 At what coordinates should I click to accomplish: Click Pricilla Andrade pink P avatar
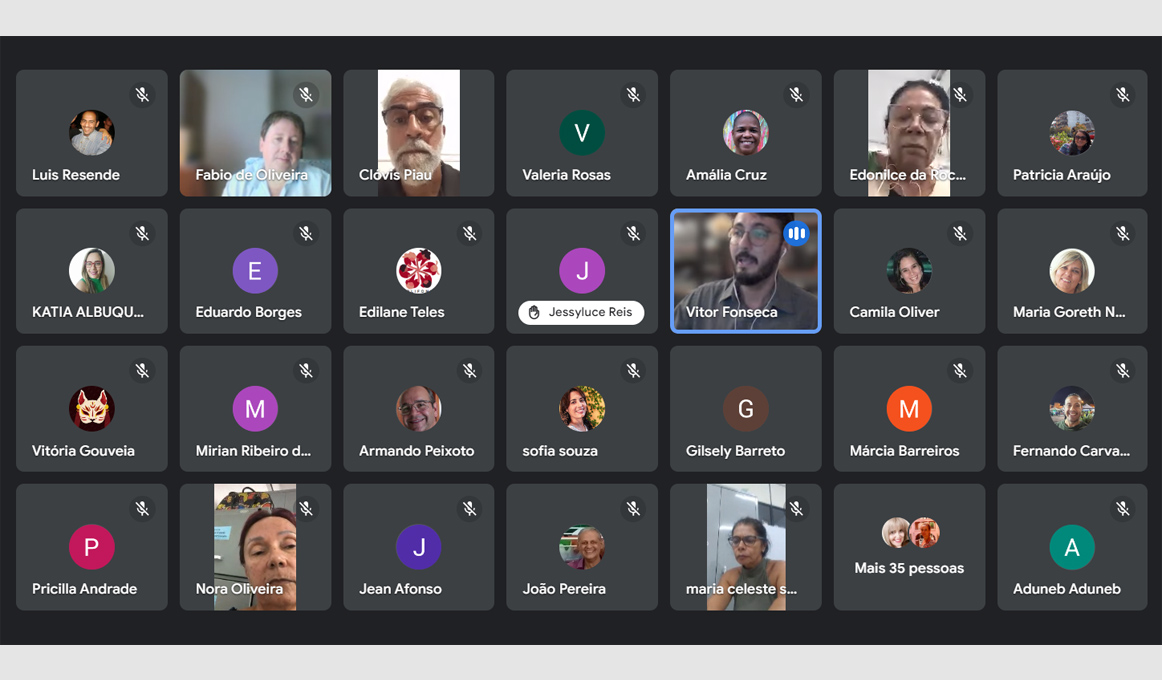pyautogui.click(x=92, y=547)
